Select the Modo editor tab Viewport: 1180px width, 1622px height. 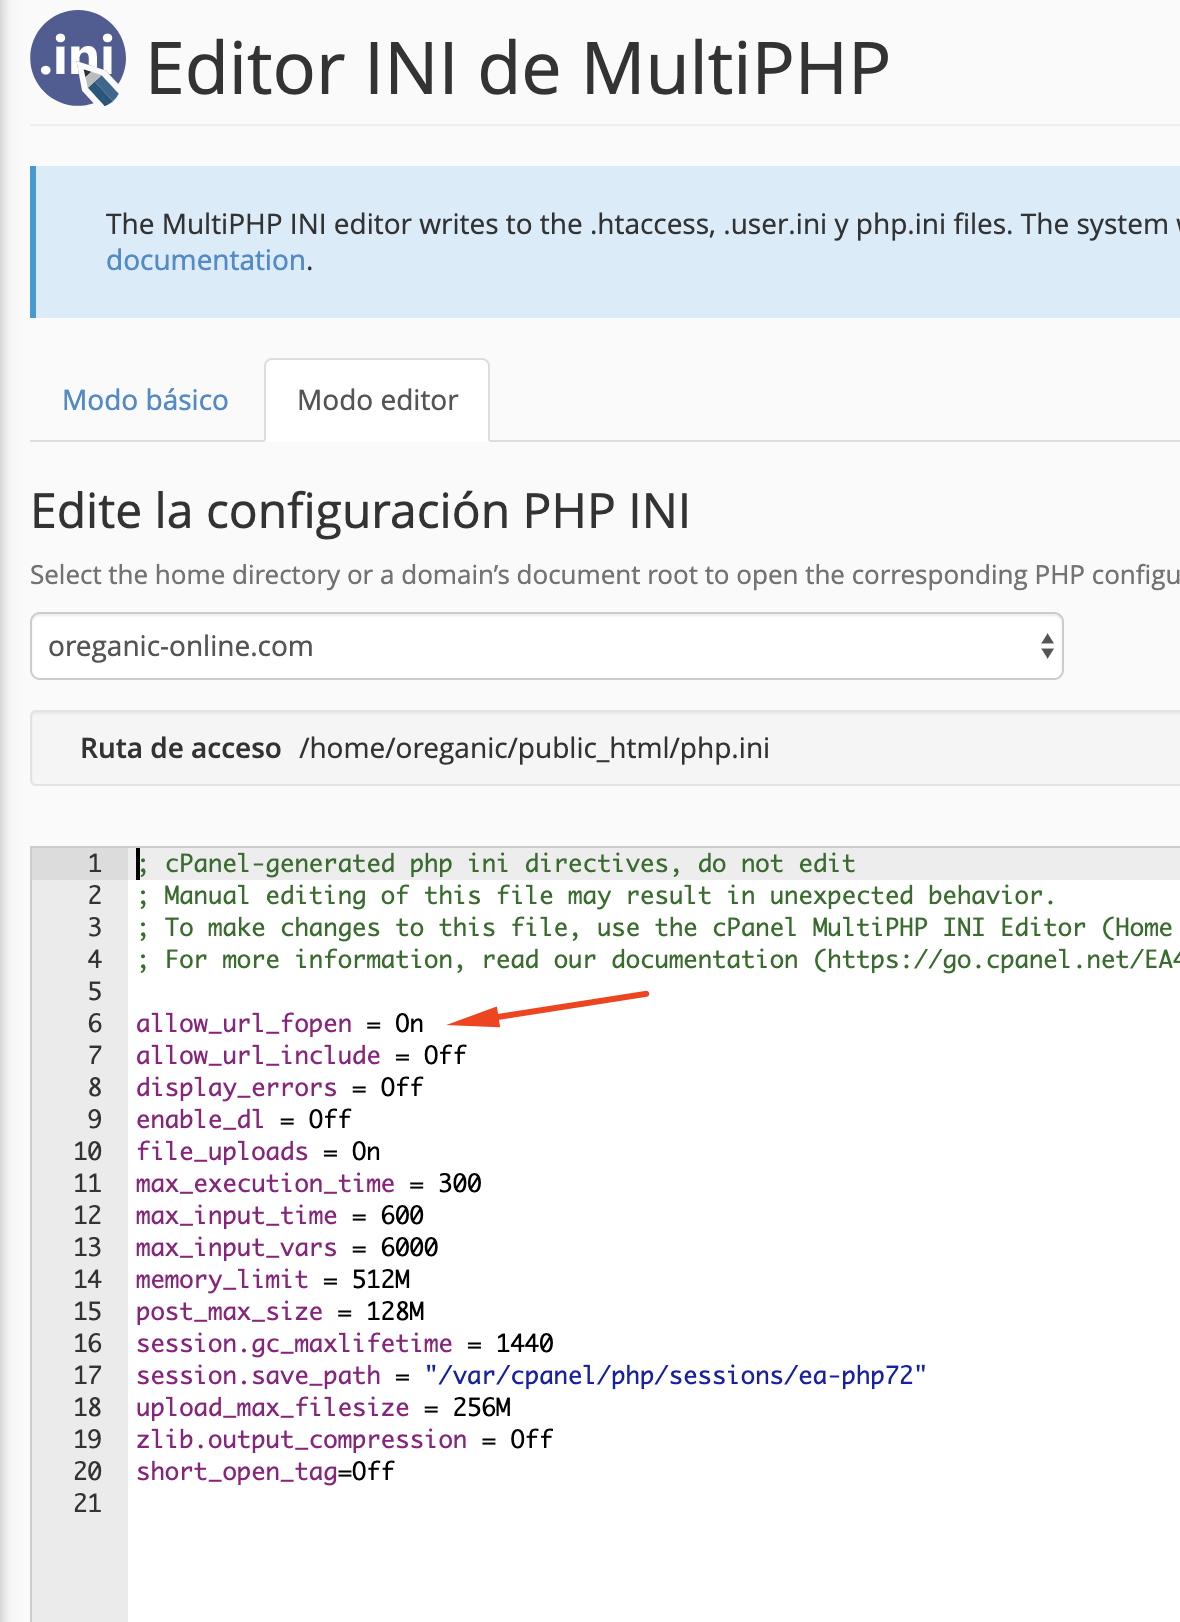[x=377, y=400]
